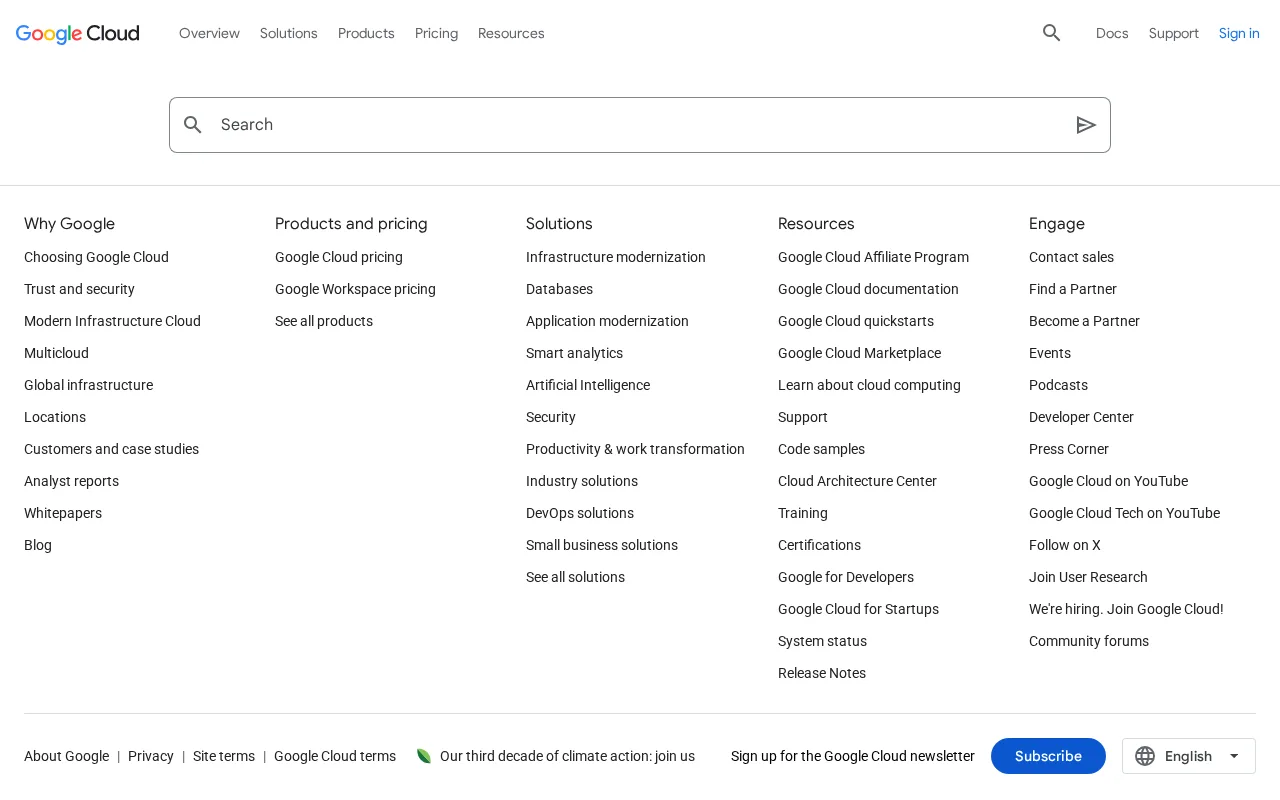
Task: Open Choosing Google Cloud link
Action: point(96,257)
